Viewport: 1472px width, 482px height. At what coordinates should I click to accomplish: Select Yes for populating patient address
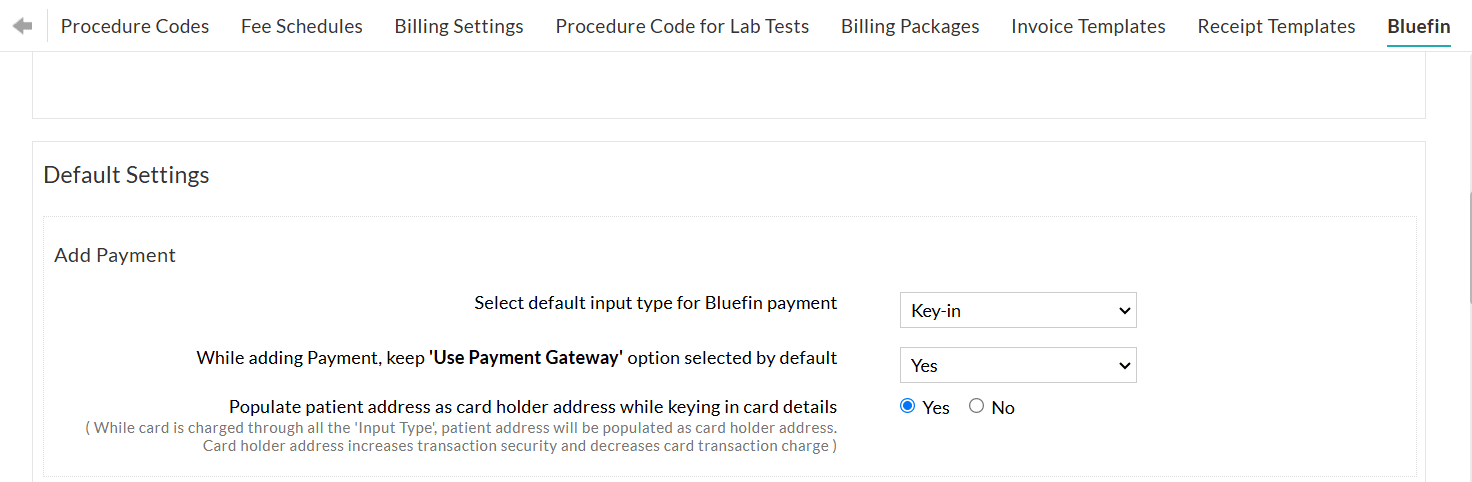coord(908,406)
